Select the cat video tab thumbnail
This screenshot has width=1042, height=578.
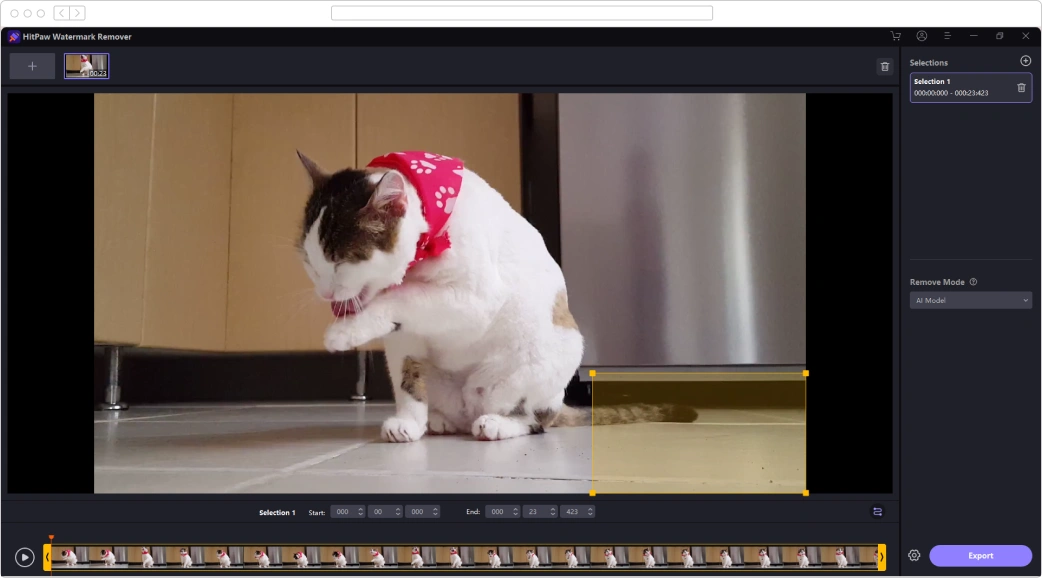(x=85, y=65)
